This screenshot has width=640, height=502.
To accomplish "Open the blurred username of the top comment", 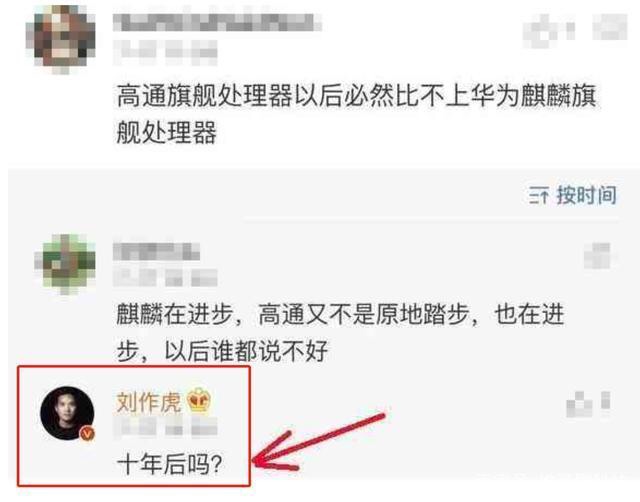I will [217, 23].
